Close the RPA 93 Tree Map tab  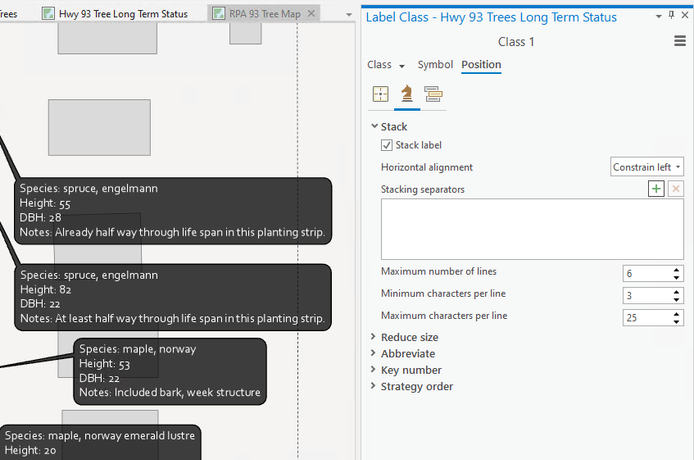(x=312, y=14)
